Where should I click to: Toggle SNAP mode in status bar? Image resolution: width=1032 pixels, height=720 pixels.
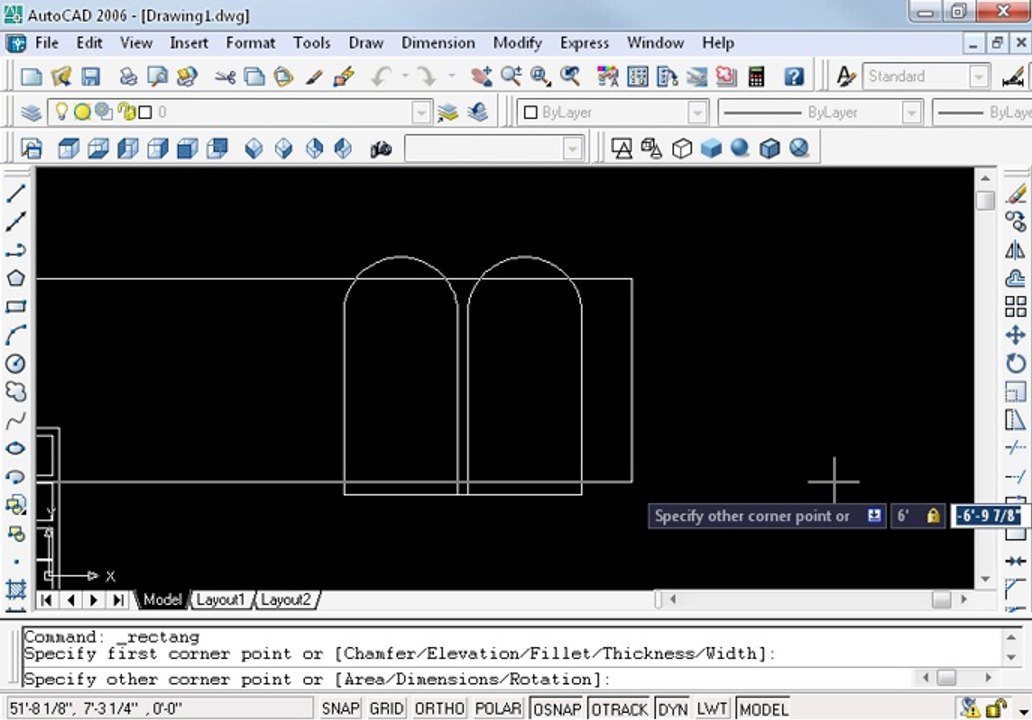[x=340, y=709]
